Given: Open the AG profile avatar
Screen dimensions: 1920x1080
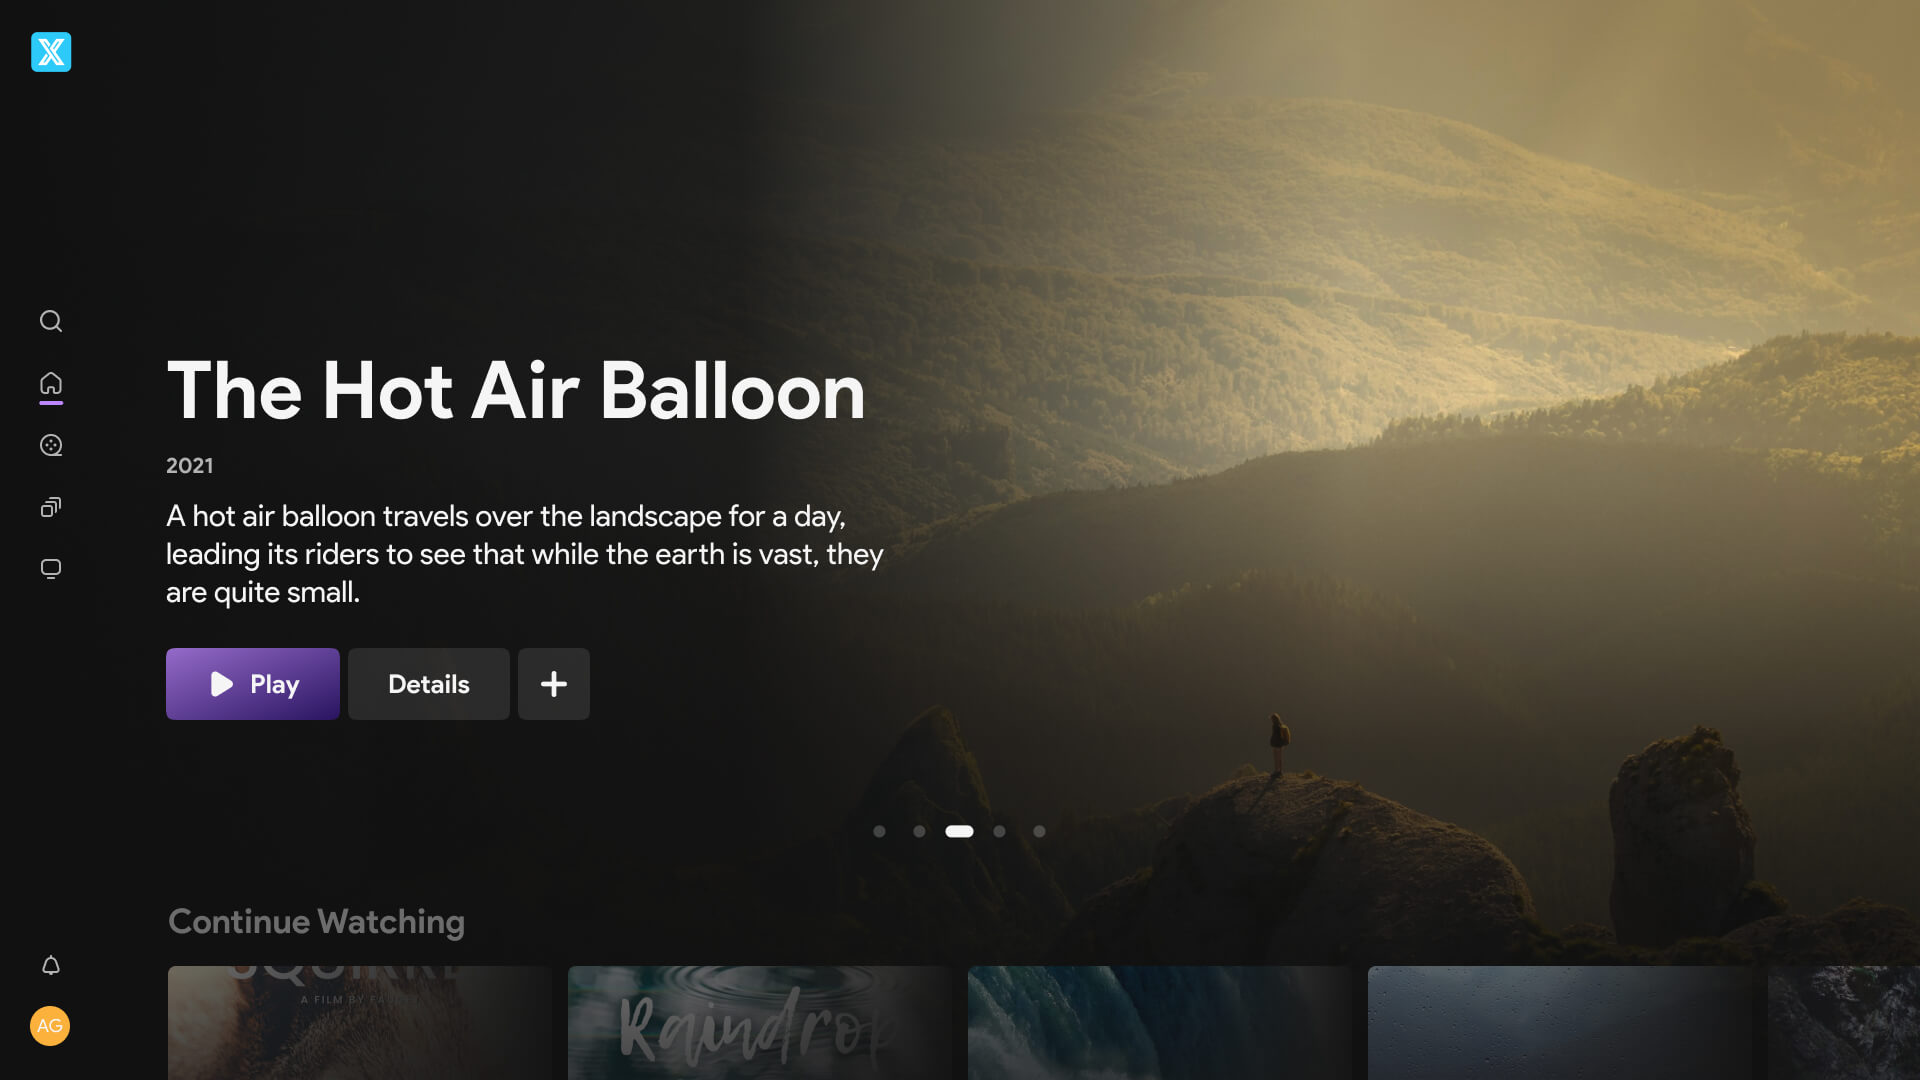Looking at the screenshot, I should pyautogui.click(x=50, y=1026).
